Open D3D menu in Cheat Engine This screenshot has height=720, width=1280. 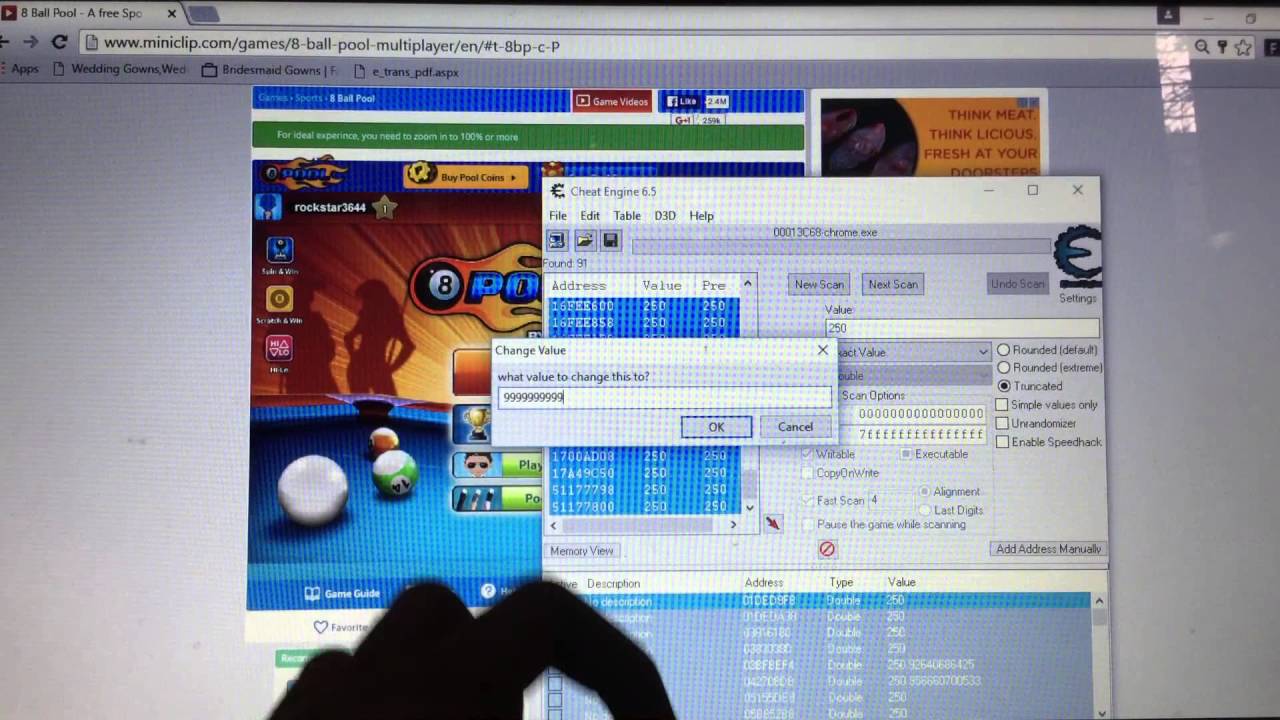click(x=665, y=216)
